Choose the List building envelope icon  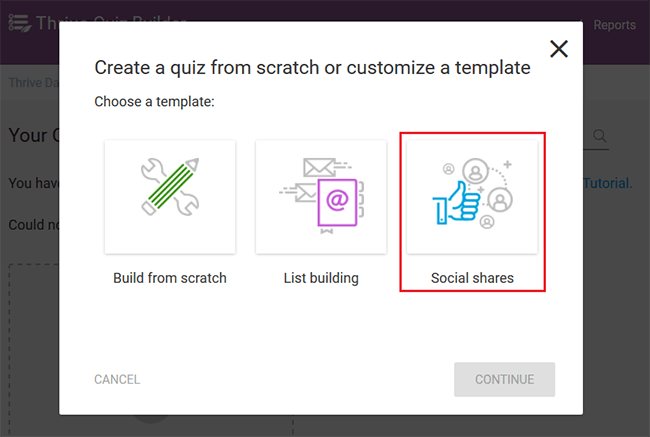pos(321,197)
